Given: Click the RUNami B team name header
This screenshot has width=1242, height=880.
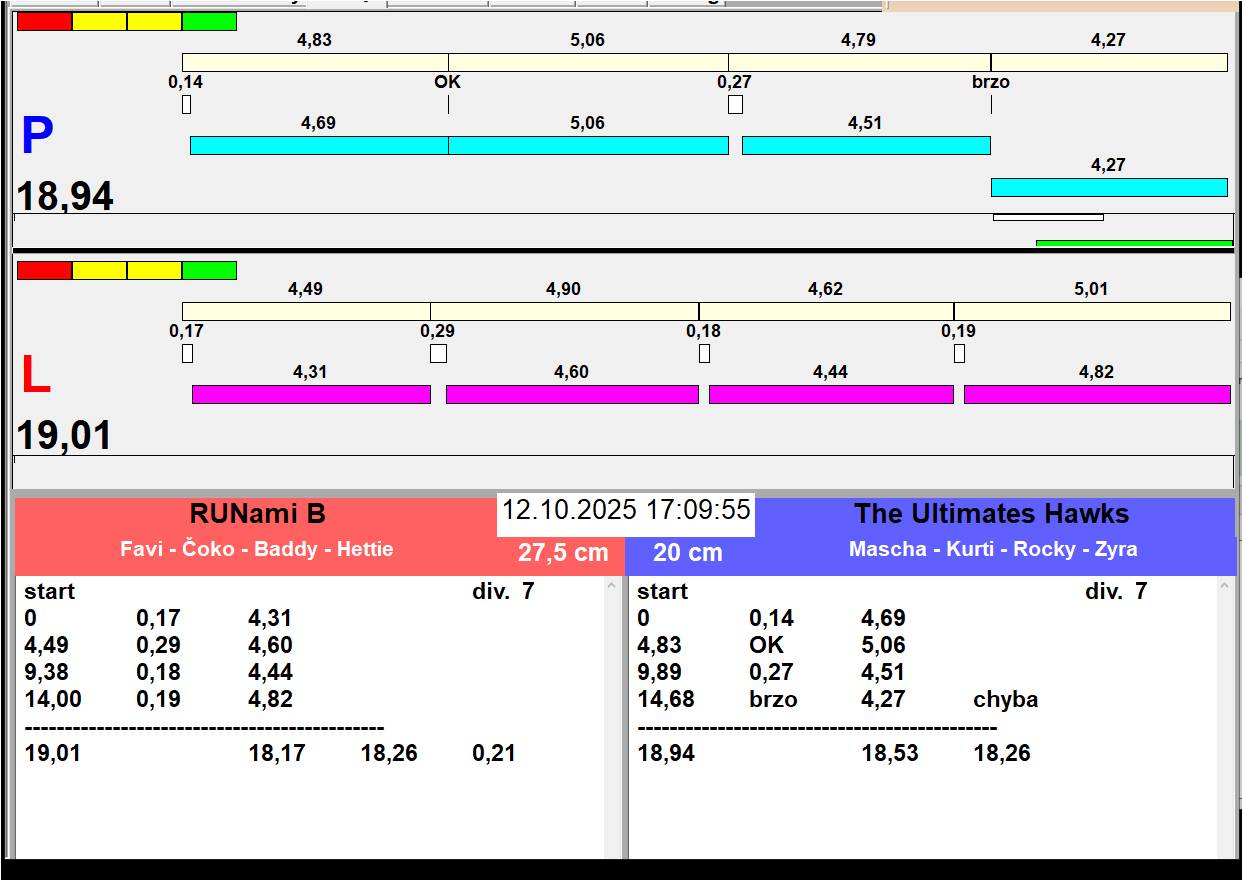Looking at the screenshot, I should tap(257, 514).
